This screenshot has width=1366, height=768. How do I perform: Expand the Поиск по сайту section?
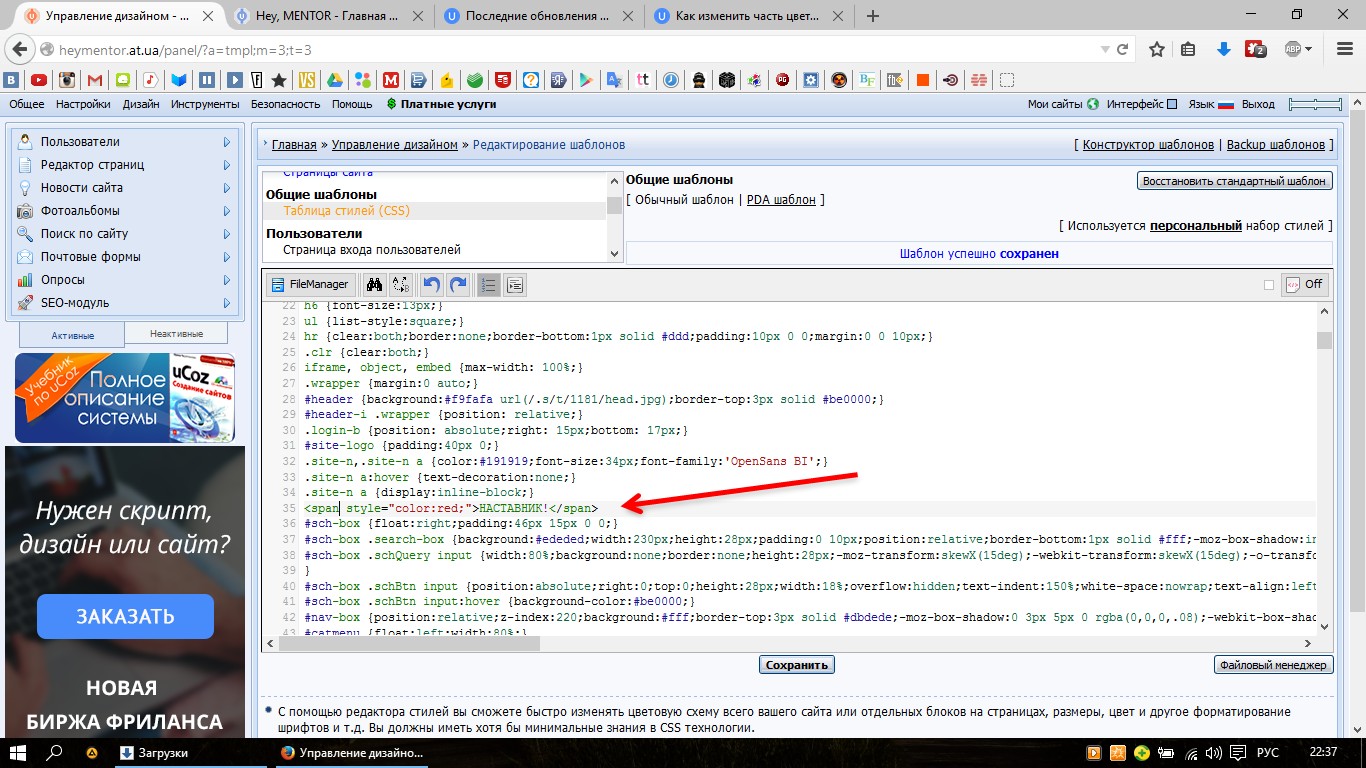125,234
